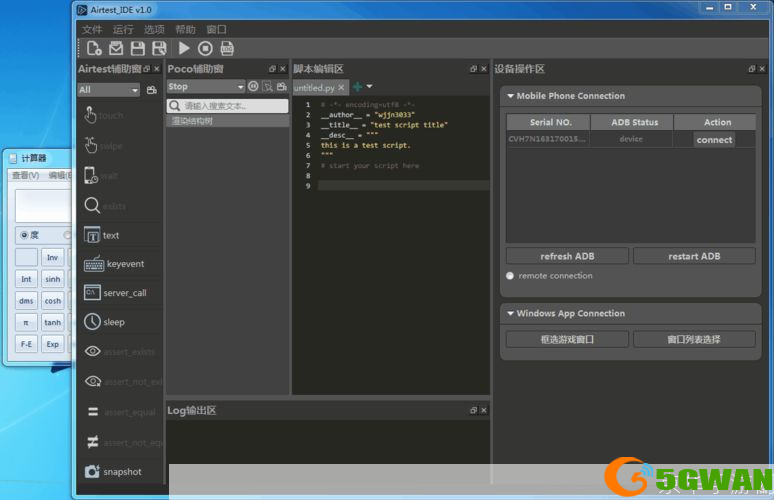
Task: Select the sleep command
Action: [104, 322]
